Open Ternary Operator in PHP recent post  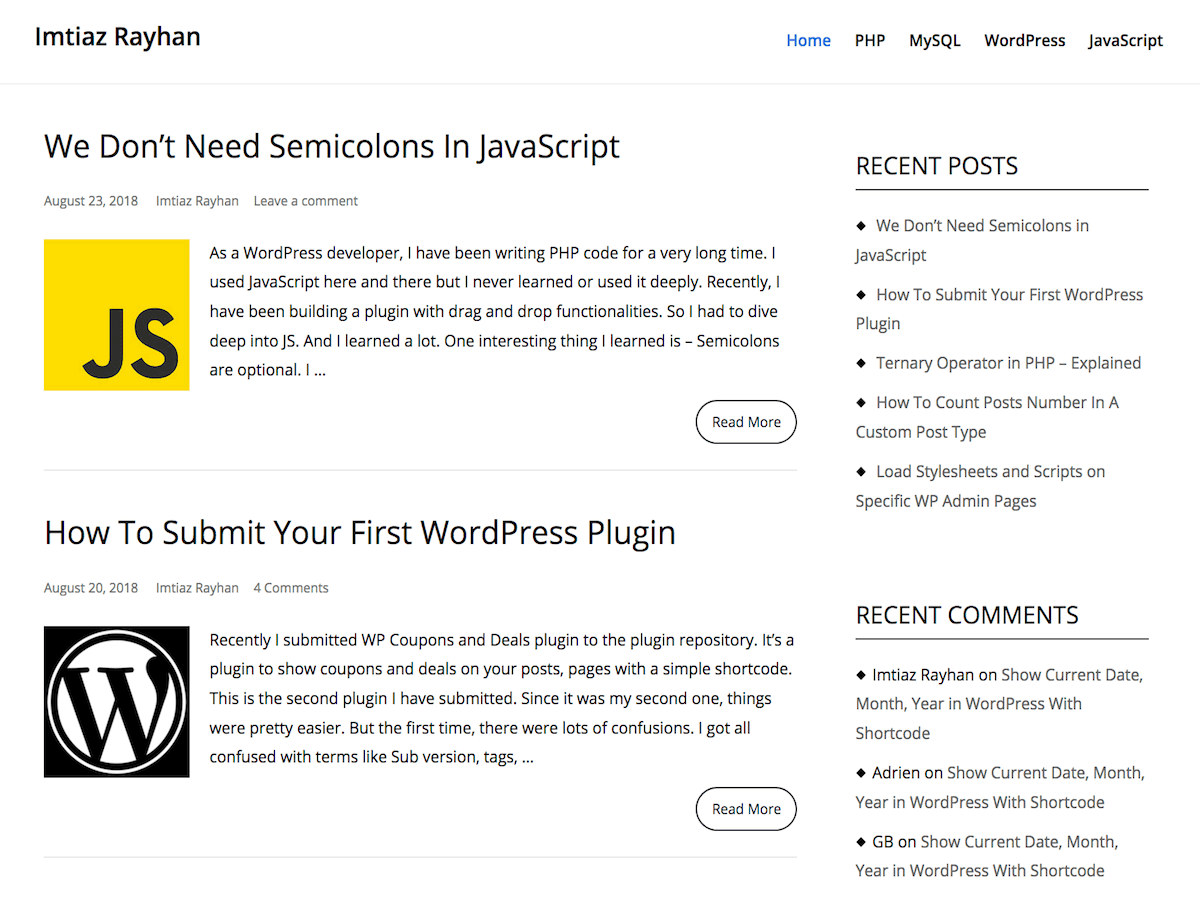click(1008, 363)
